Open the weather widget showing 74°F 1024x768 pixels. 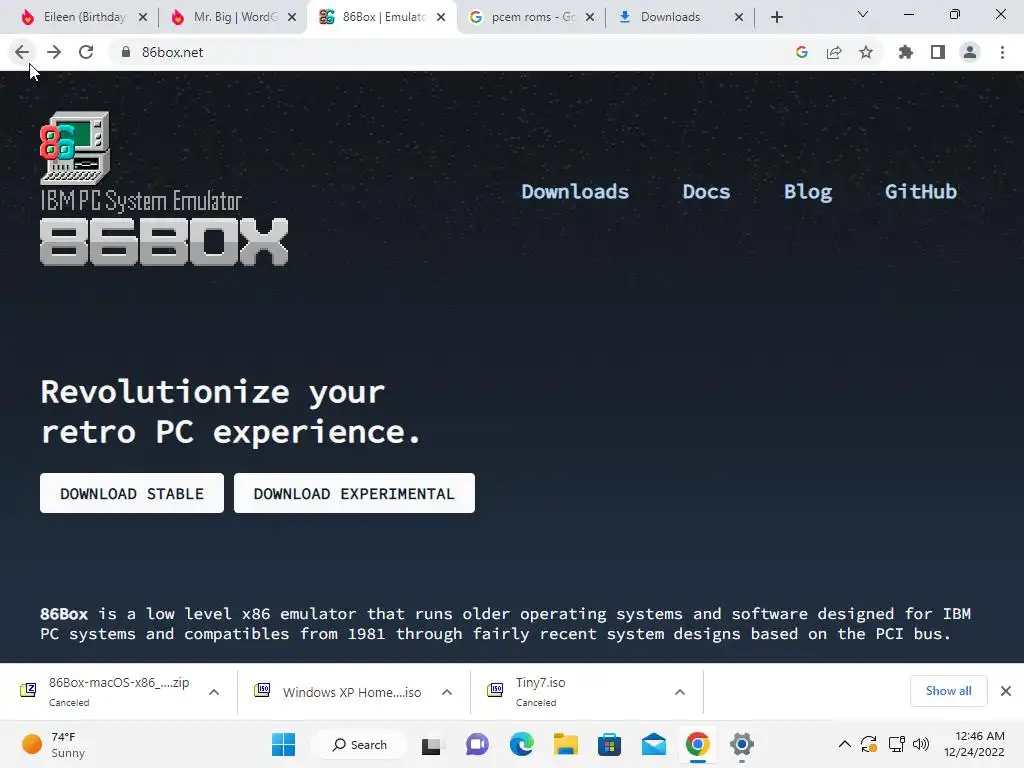[54, 744]
